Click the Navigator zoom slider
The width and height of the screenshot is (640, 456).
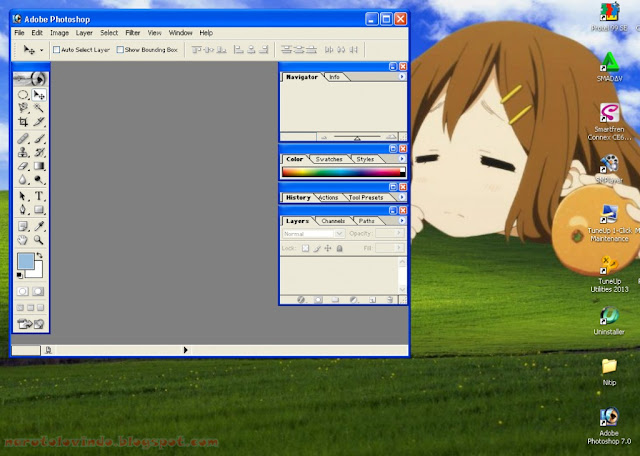click(357, 137)
